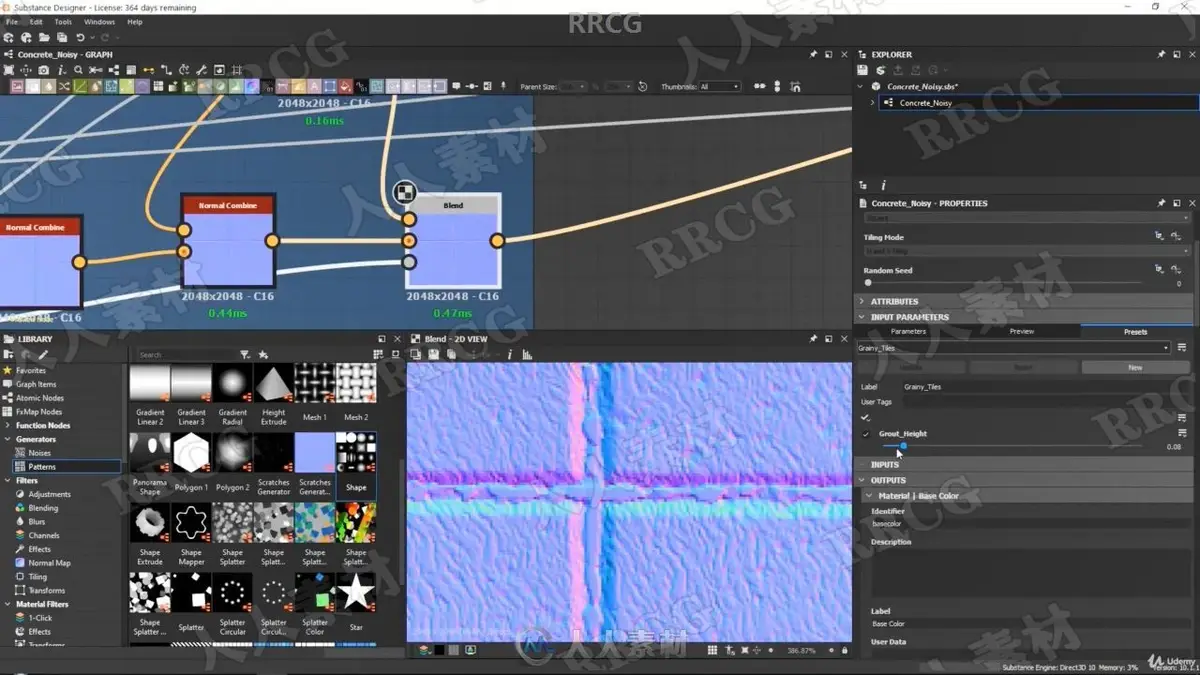1200x675 pixels.
Task: Collapse the INPUT PARAMETERS section
Action: tap(862, 317)
